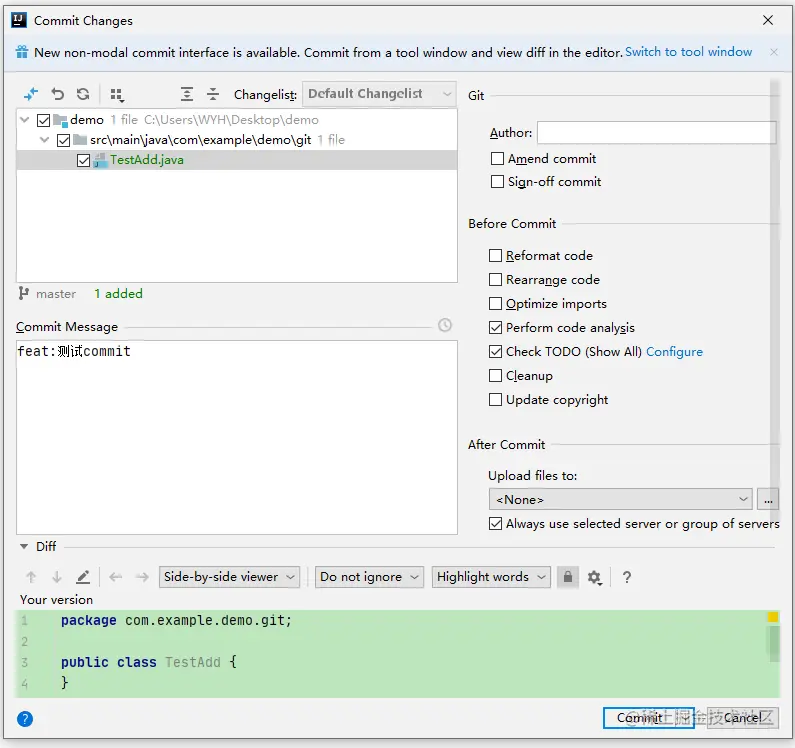Open the Changelist dropdown
795x748 pixels.
click(379, 94)
